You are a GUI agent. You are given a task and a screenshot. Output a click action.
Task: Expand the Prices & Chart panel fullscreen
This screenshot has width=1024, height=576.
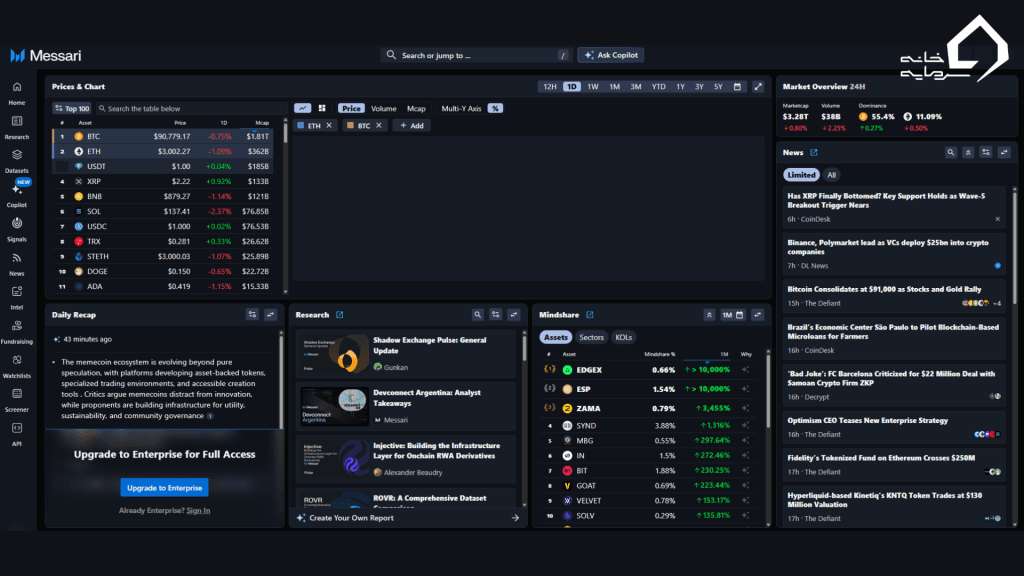coord(758,87)
